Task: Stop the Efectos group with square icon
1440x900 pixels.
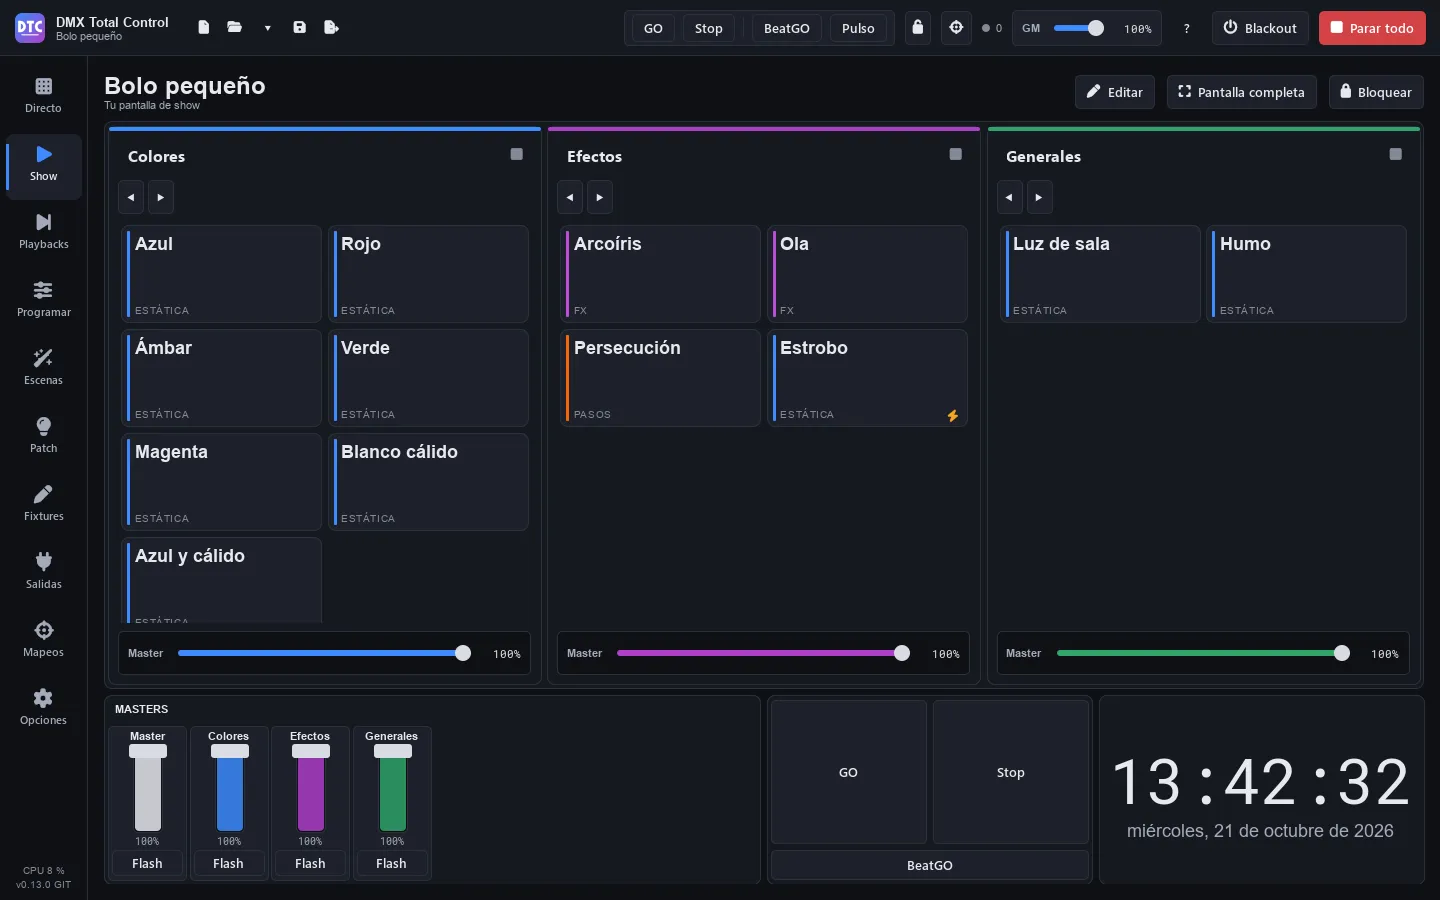Action: point(956,154)
